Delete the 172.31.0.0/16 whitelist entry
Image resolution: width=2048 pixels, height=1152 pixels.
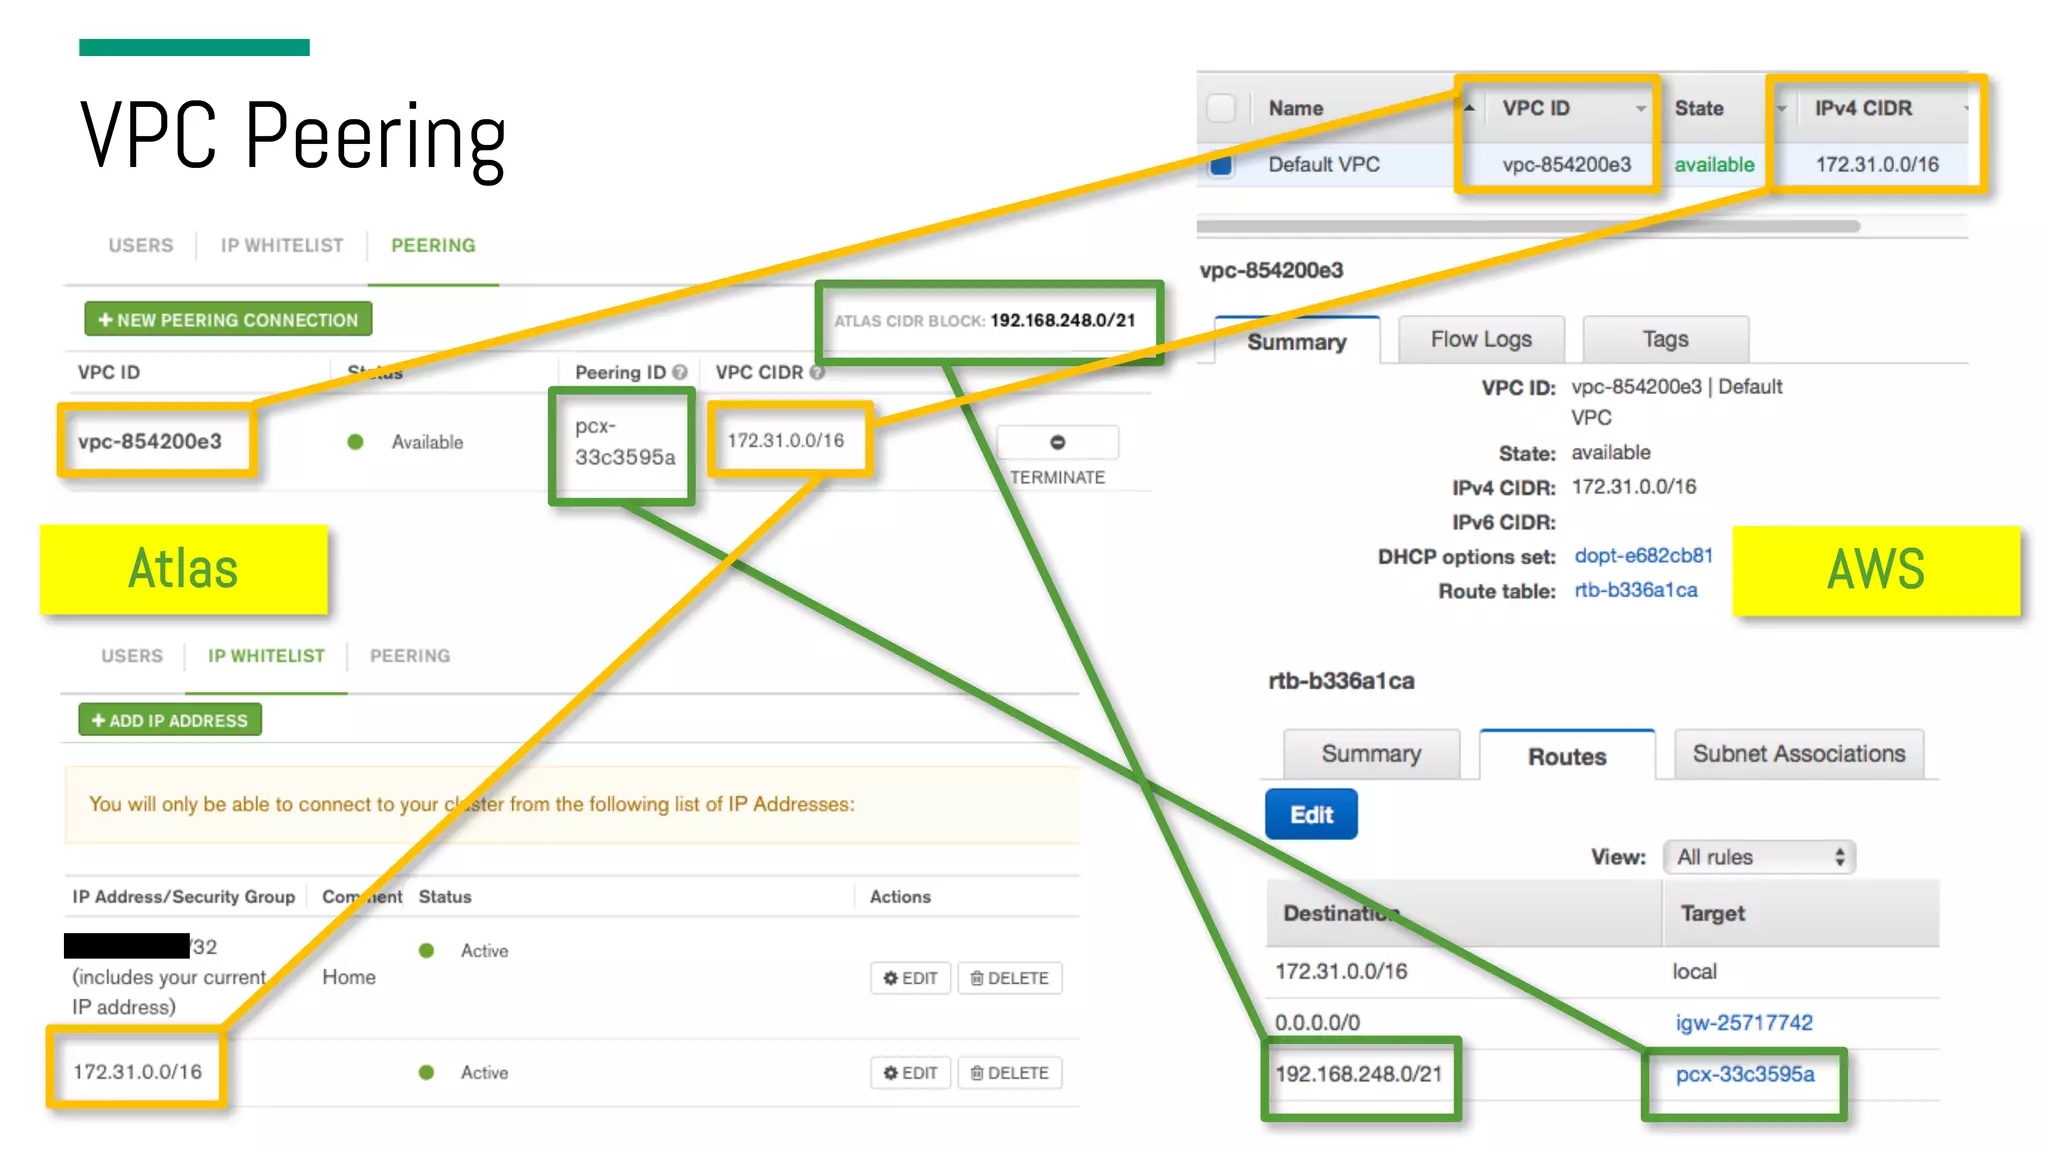click(x=1009, y=1073)
